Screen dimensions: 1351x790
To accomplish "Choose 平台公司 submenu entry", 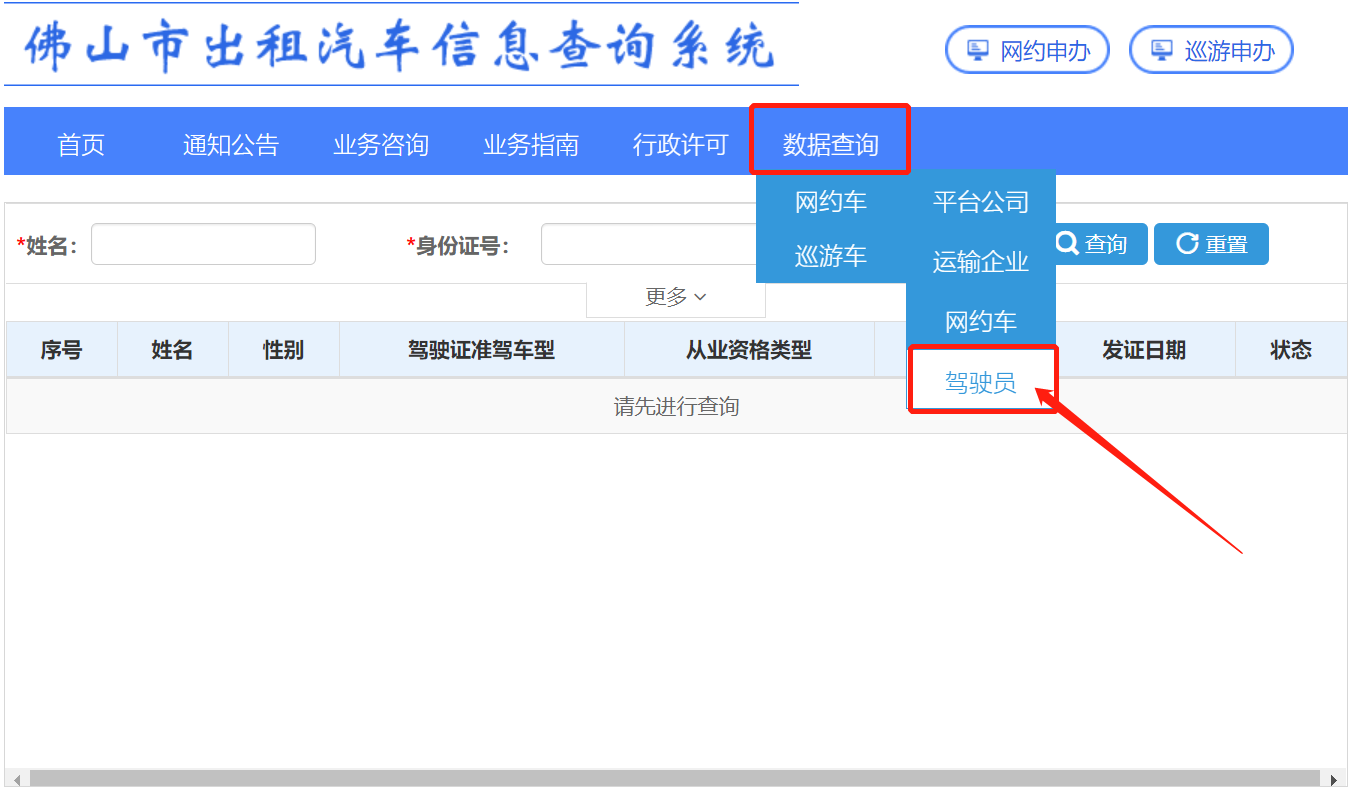I will [981, 202].
